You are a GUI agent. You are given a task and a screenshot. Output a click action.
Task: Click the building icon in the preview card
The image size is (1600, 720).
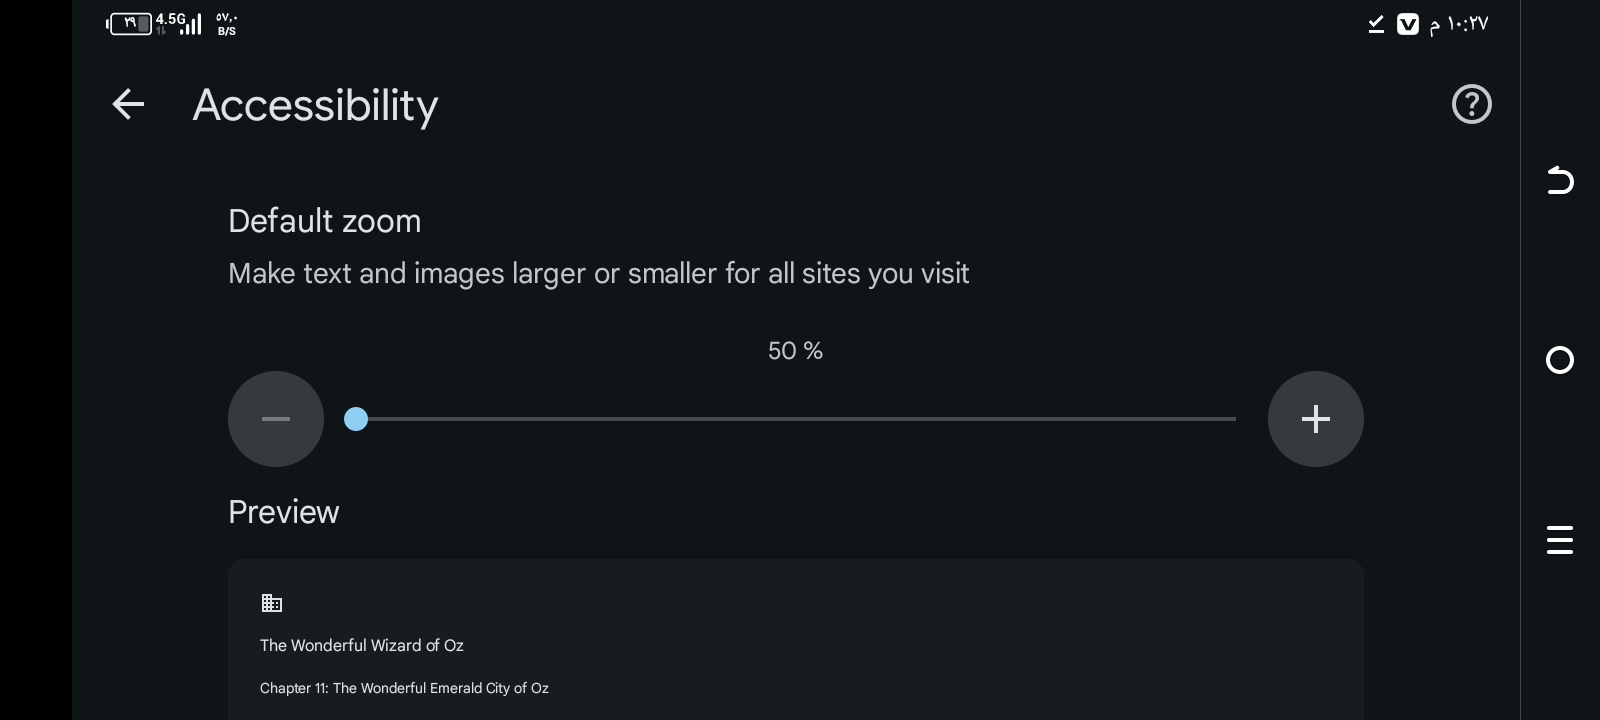[271, 603]
